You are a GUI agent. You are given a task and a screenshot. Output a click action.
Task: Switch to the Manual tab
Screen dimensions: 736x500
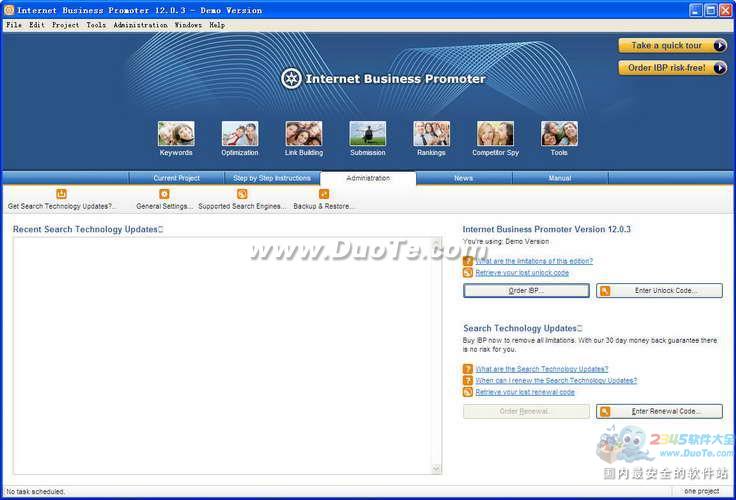(560, 178)
